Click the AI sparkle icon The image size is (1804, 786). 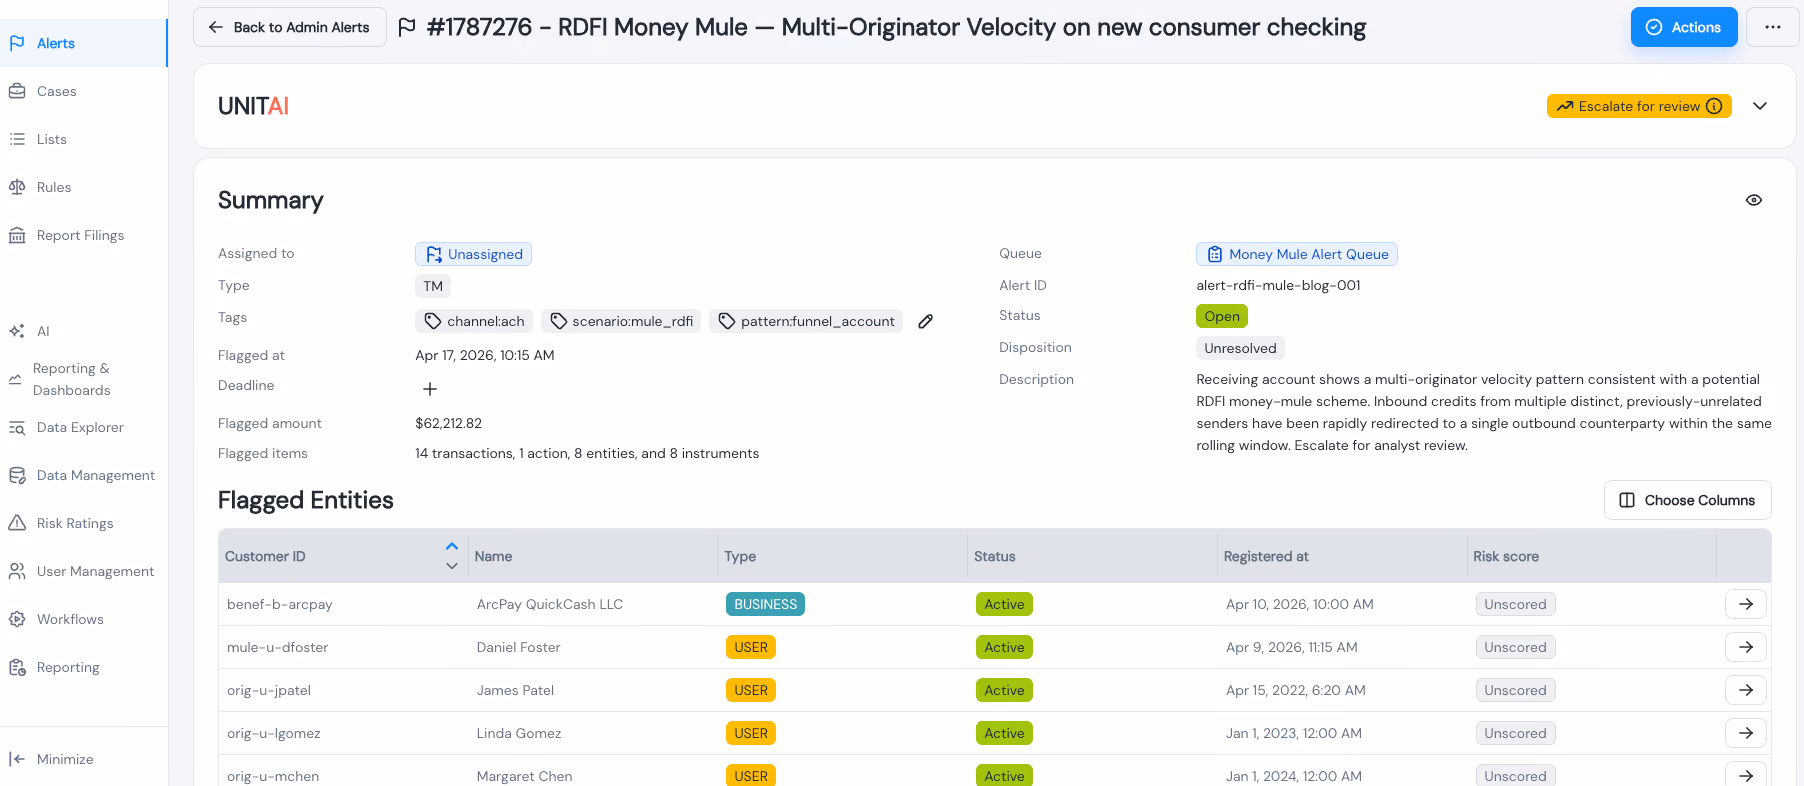click(x=17, y=331)
